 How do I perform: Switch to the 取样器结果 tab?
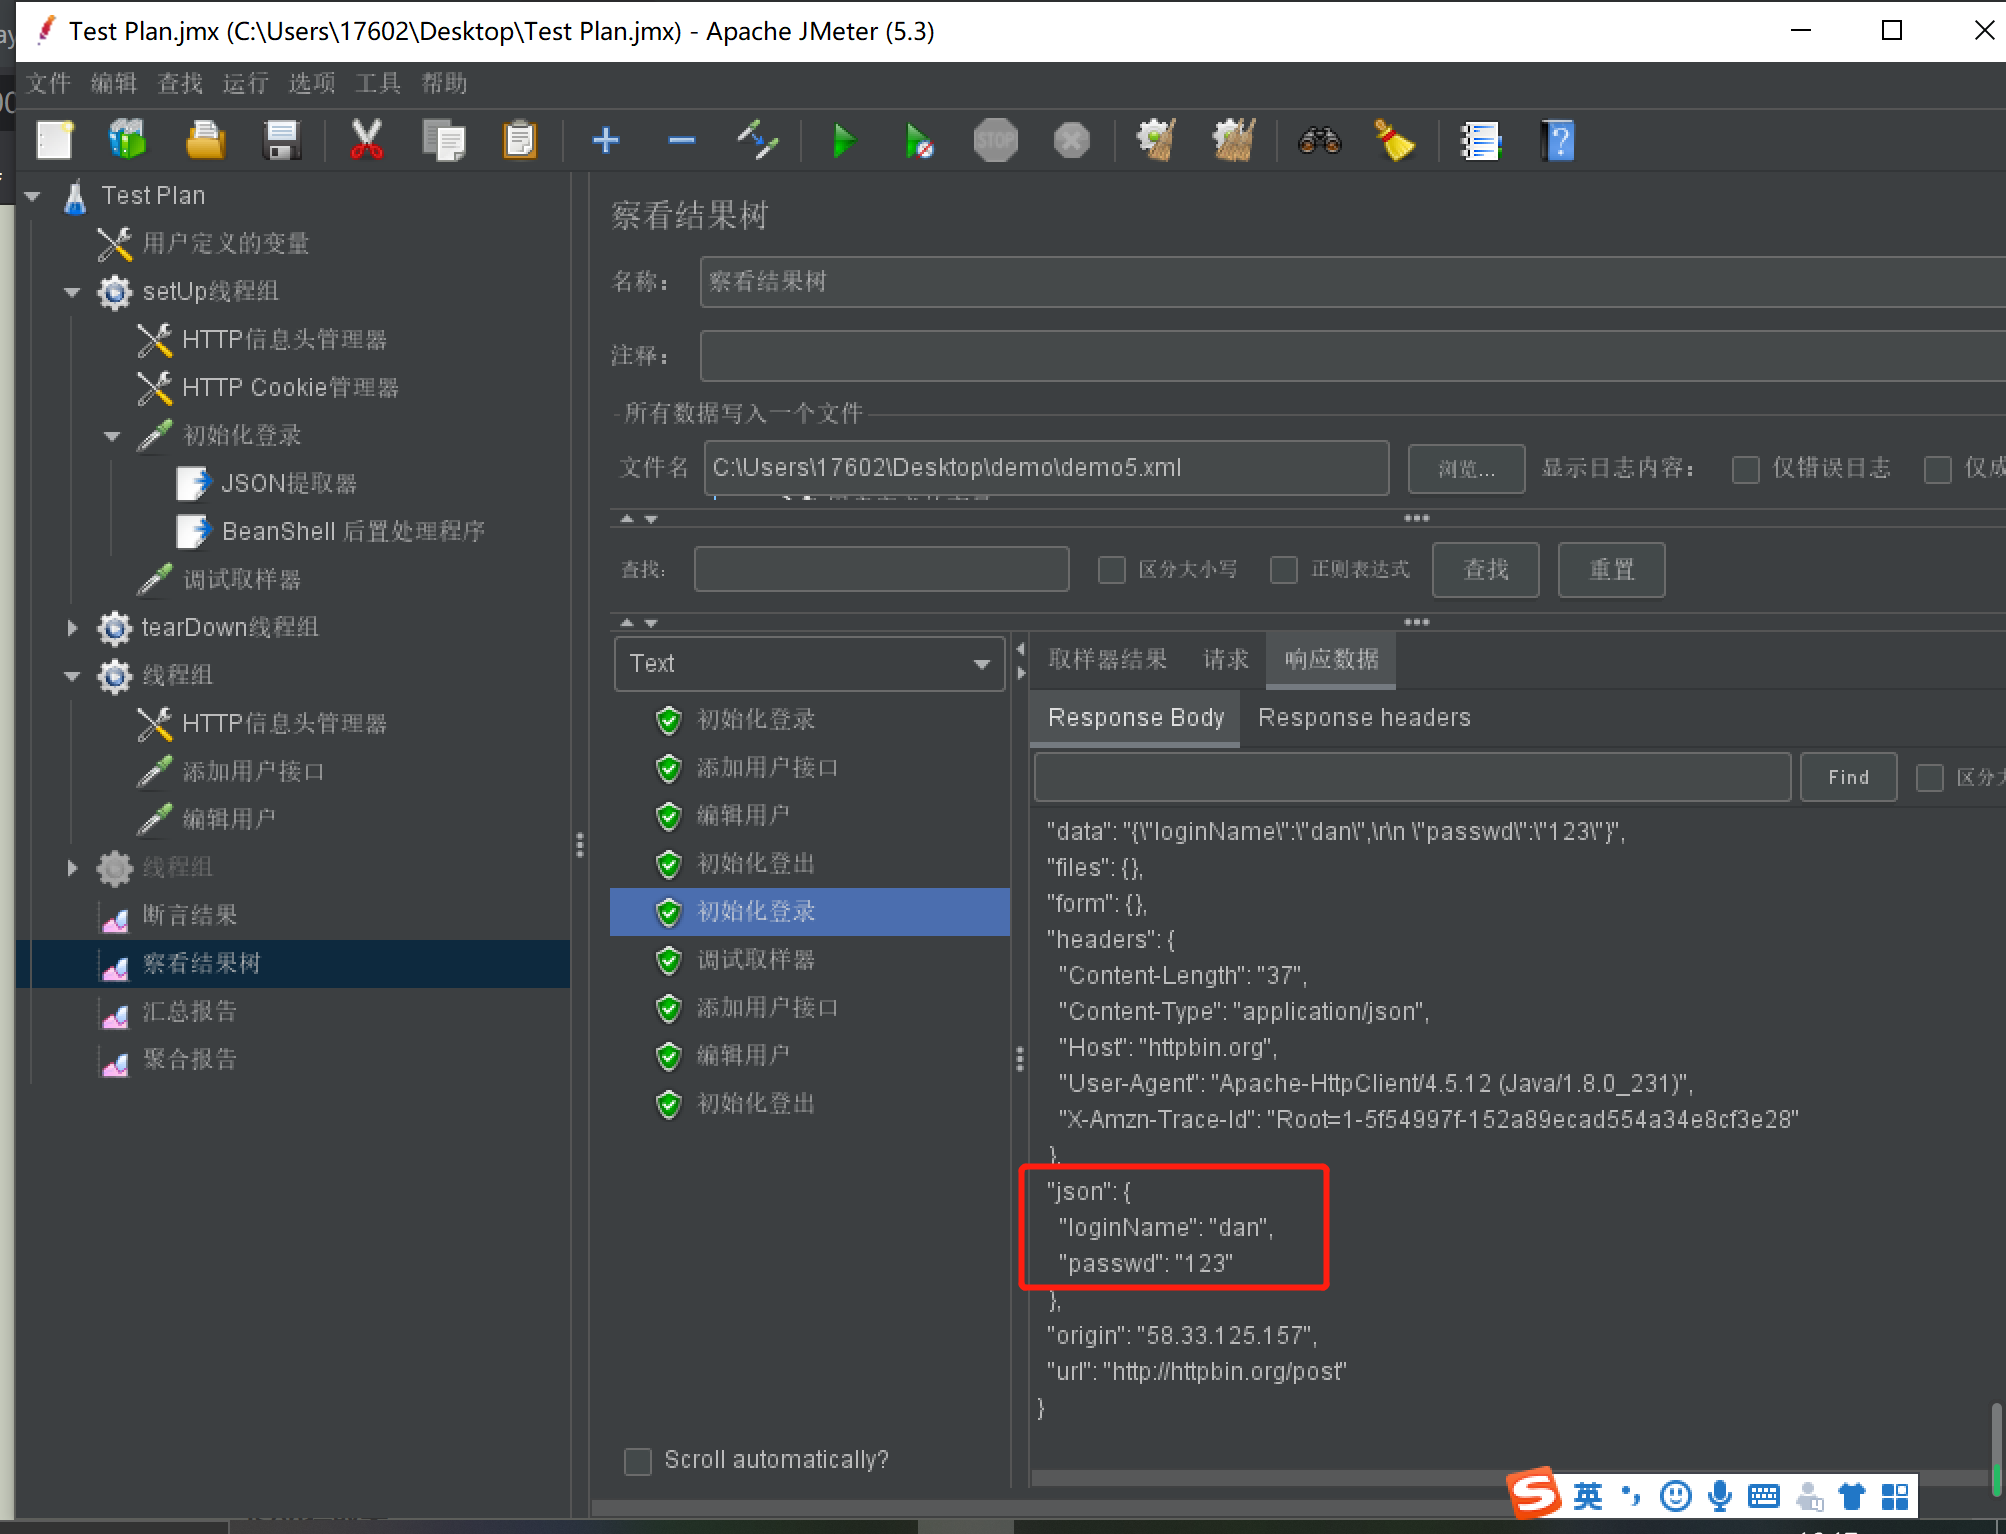(x=1108, y=659)
